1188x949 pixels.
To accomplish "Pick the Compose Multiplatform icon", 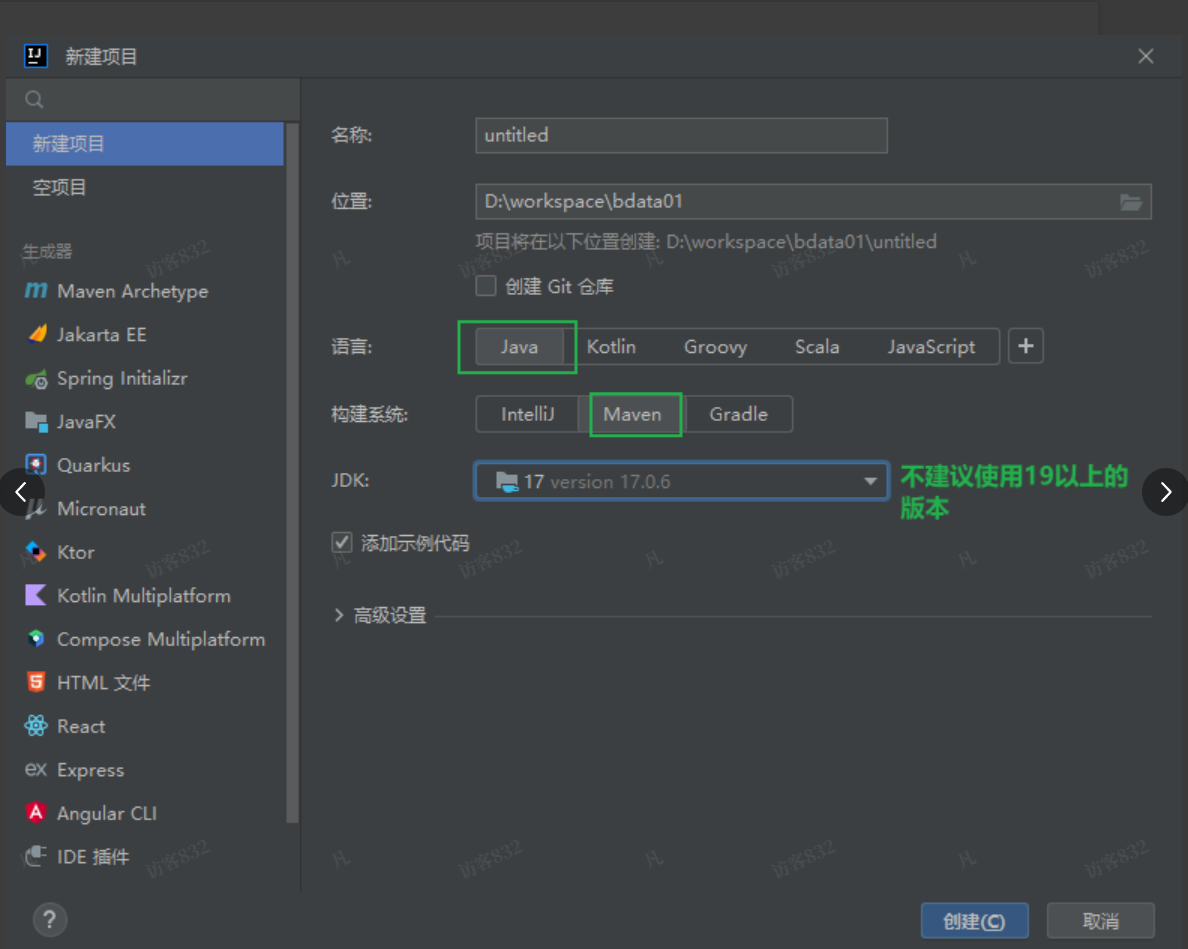I will [x=36, y=638].
